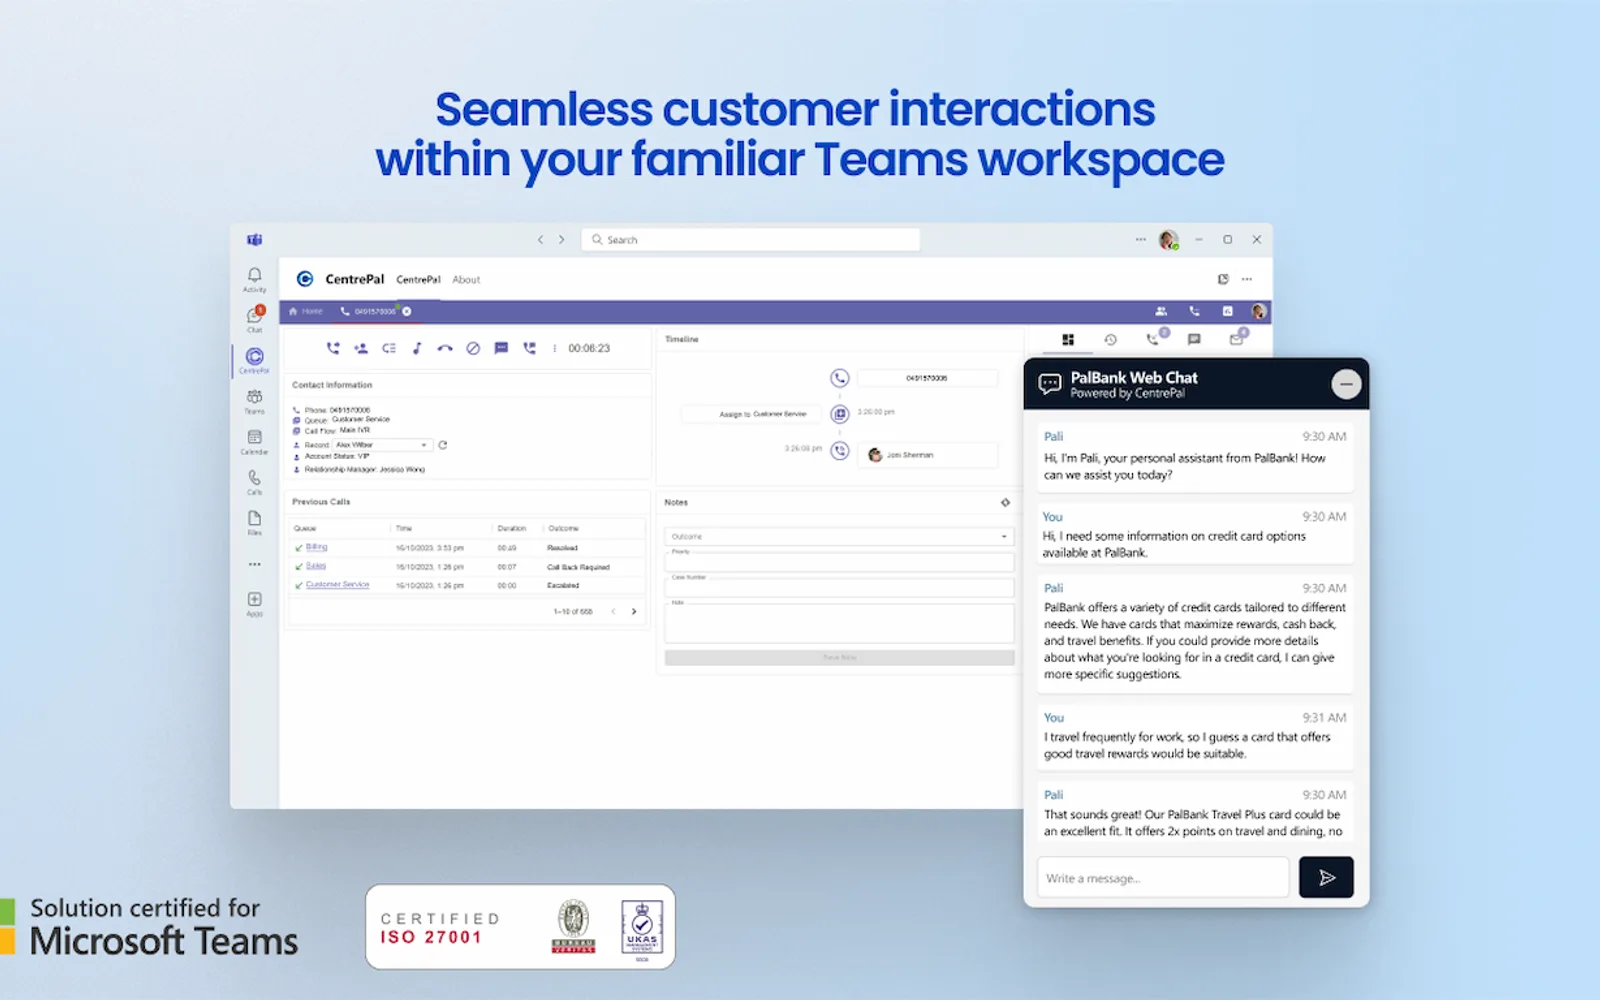Open Files in the Teams sidebar
Screen dimensions: 1600x1000
click(255, 523)
